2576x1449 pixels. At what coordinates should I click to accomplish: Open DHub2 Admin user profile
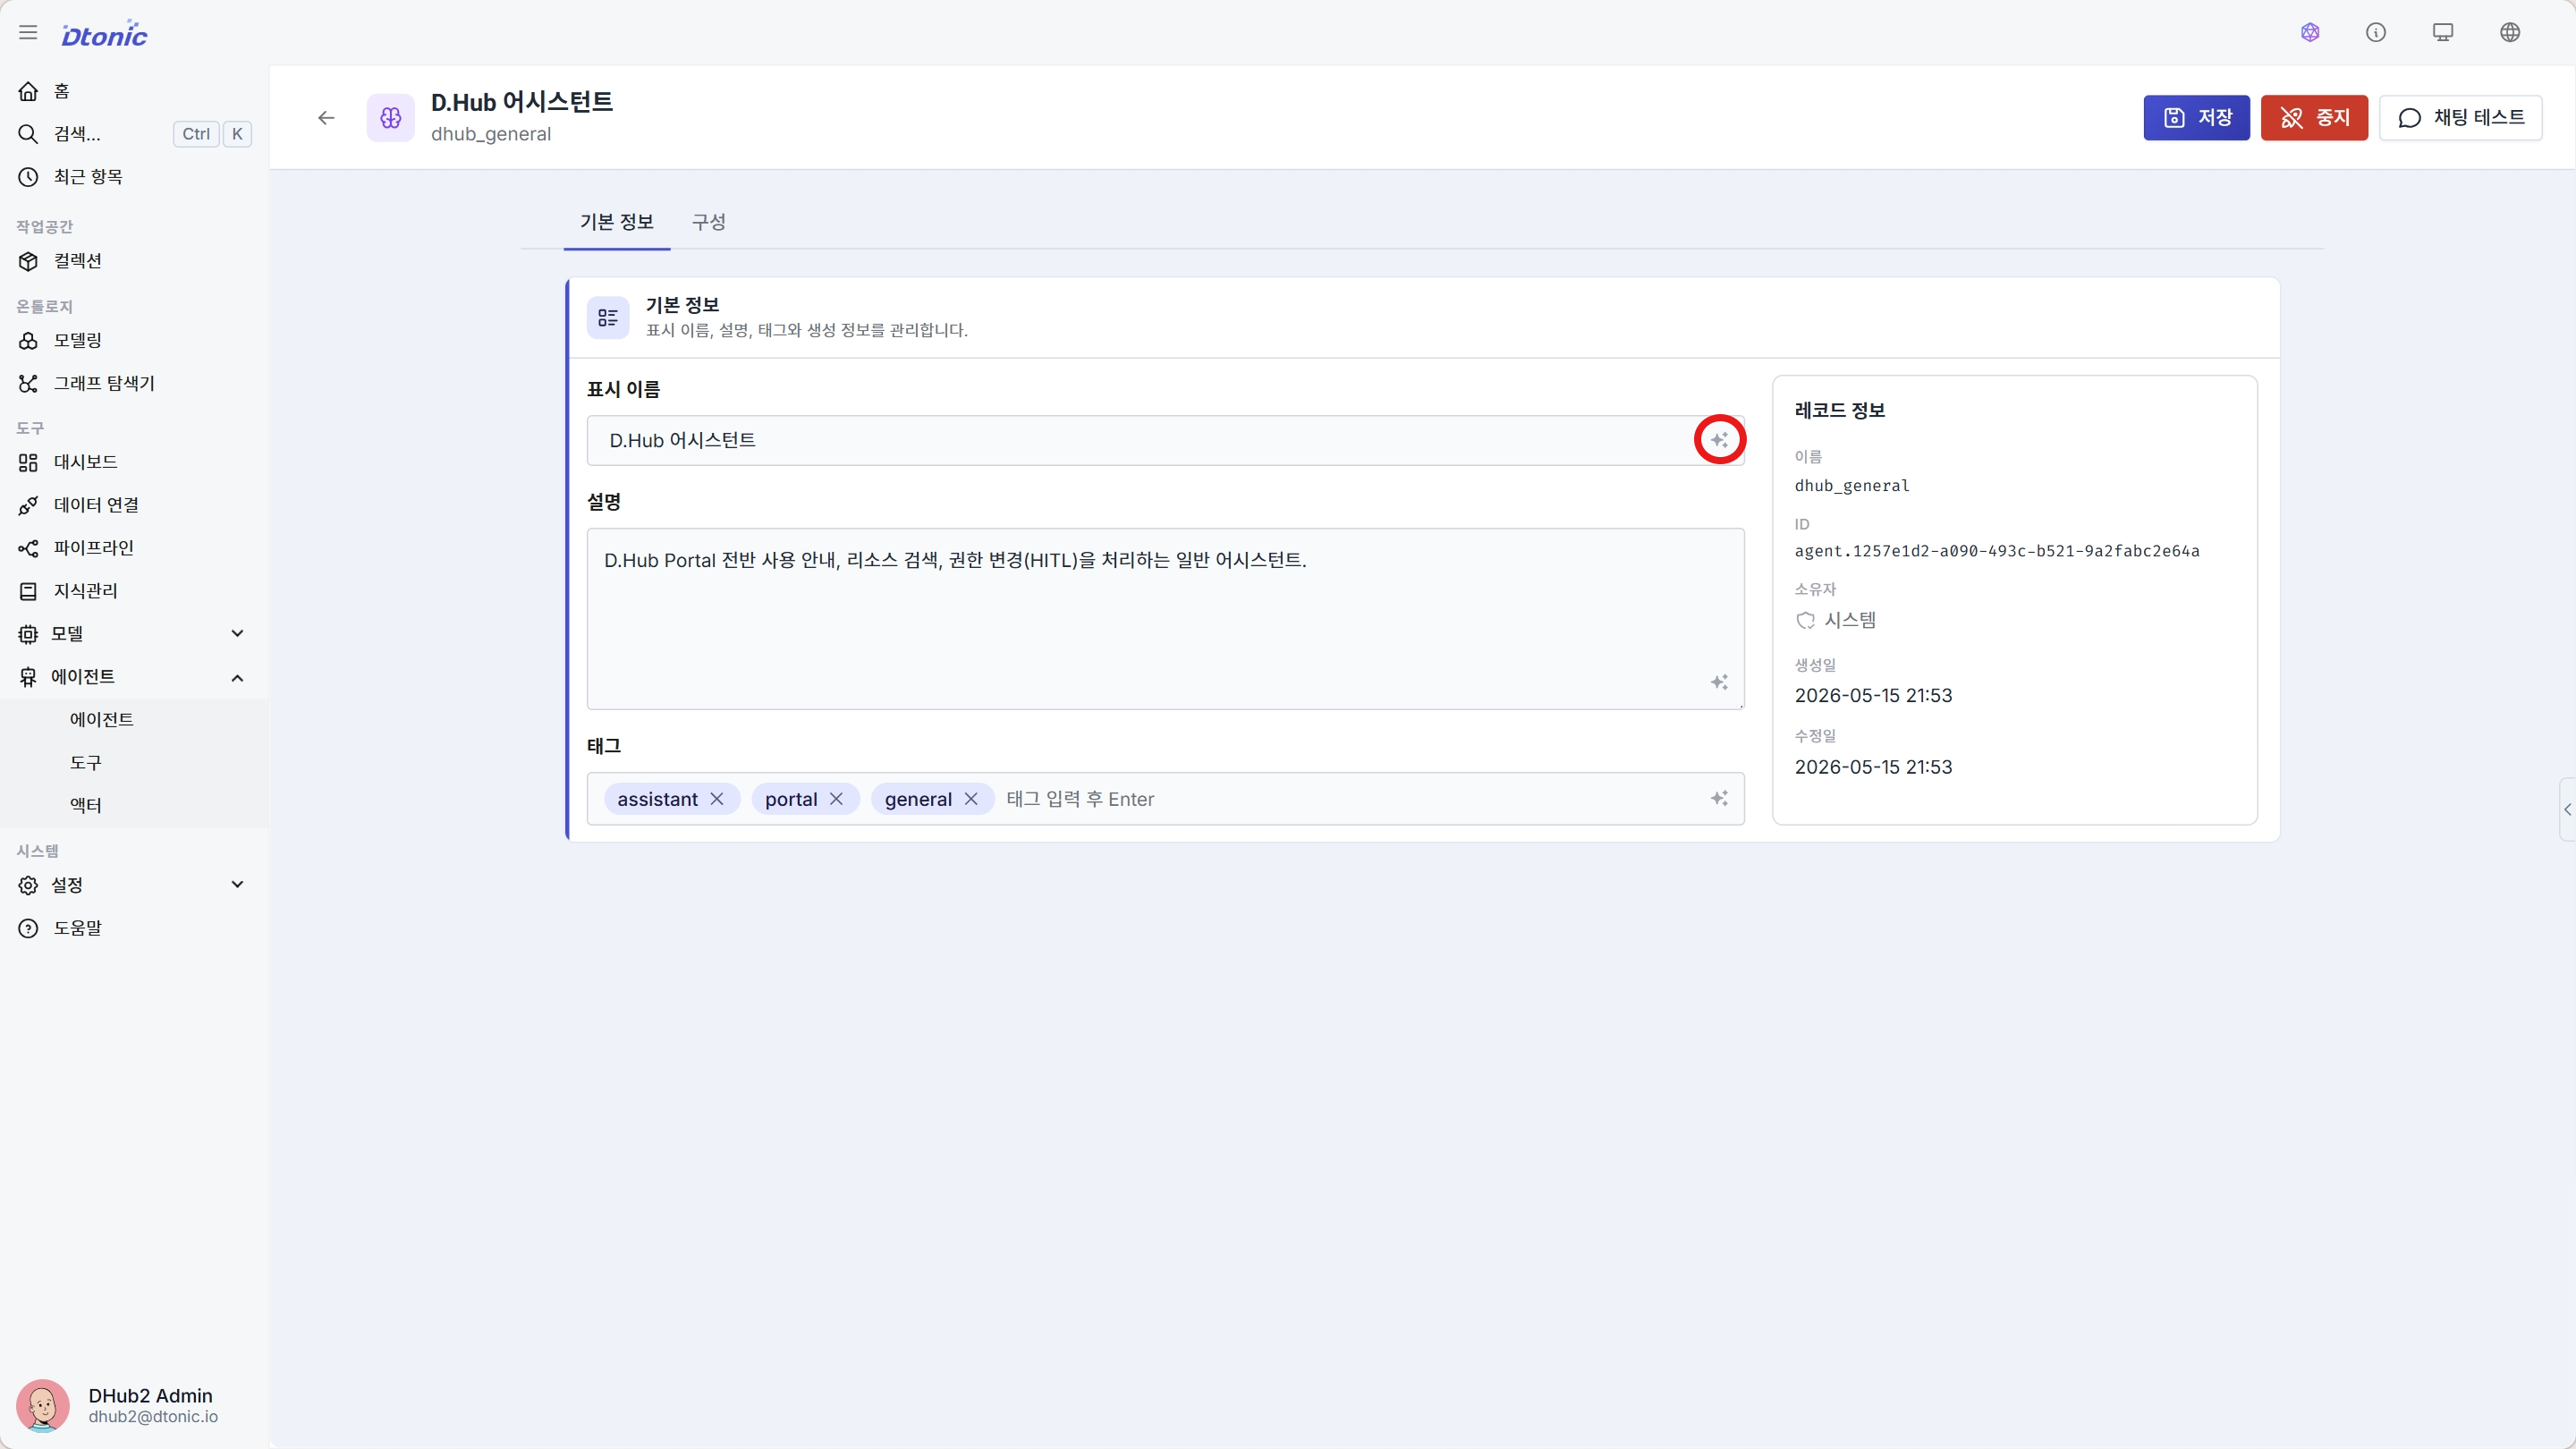134,1405
